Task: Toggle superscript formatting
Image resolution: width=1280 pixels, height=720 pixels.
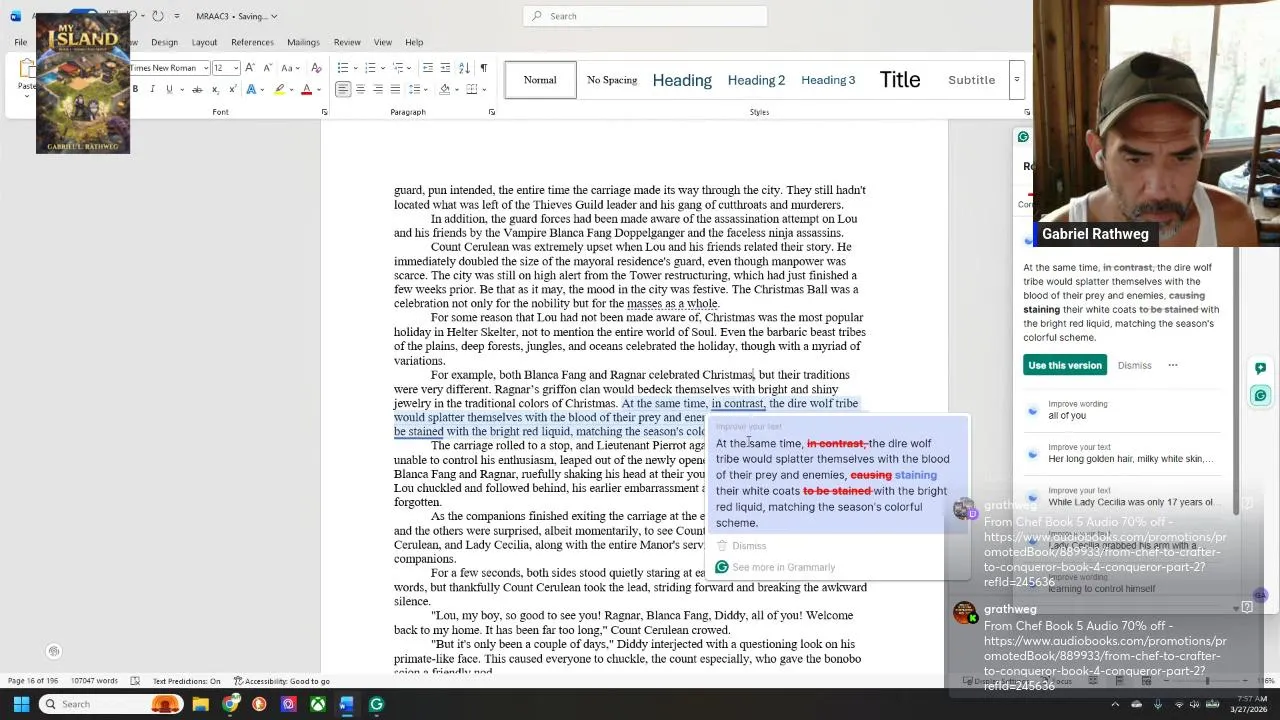Action: 231,89
